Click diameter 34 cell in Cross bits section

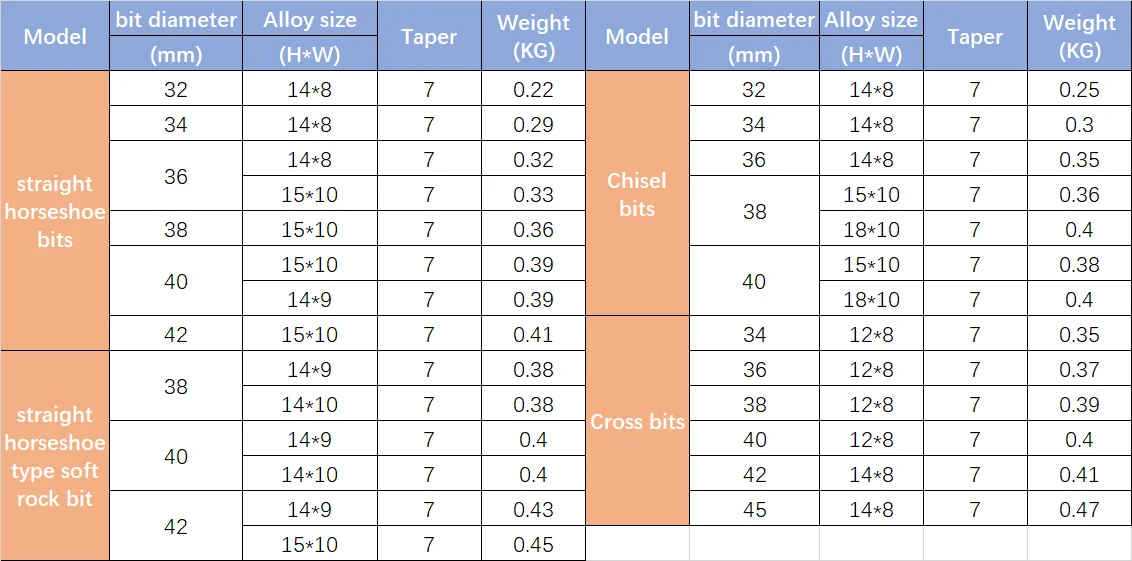coord(754,334)
